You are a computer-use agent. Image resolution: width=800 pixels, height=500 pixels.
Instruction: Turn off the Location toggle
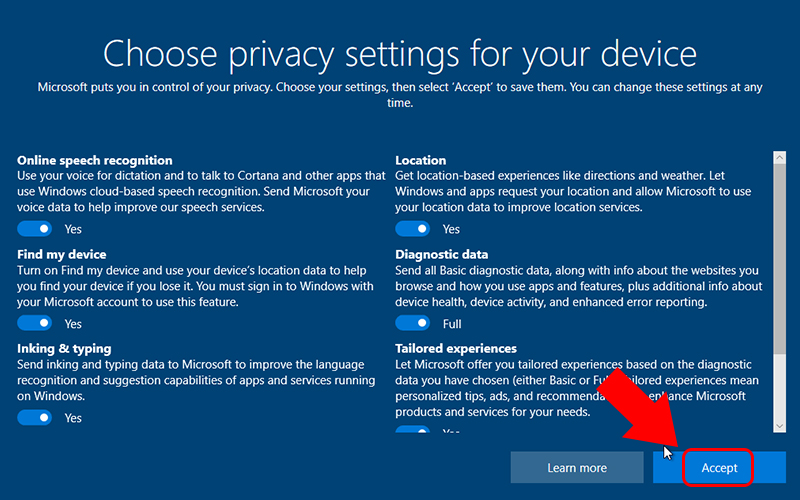tap(413, 229)
